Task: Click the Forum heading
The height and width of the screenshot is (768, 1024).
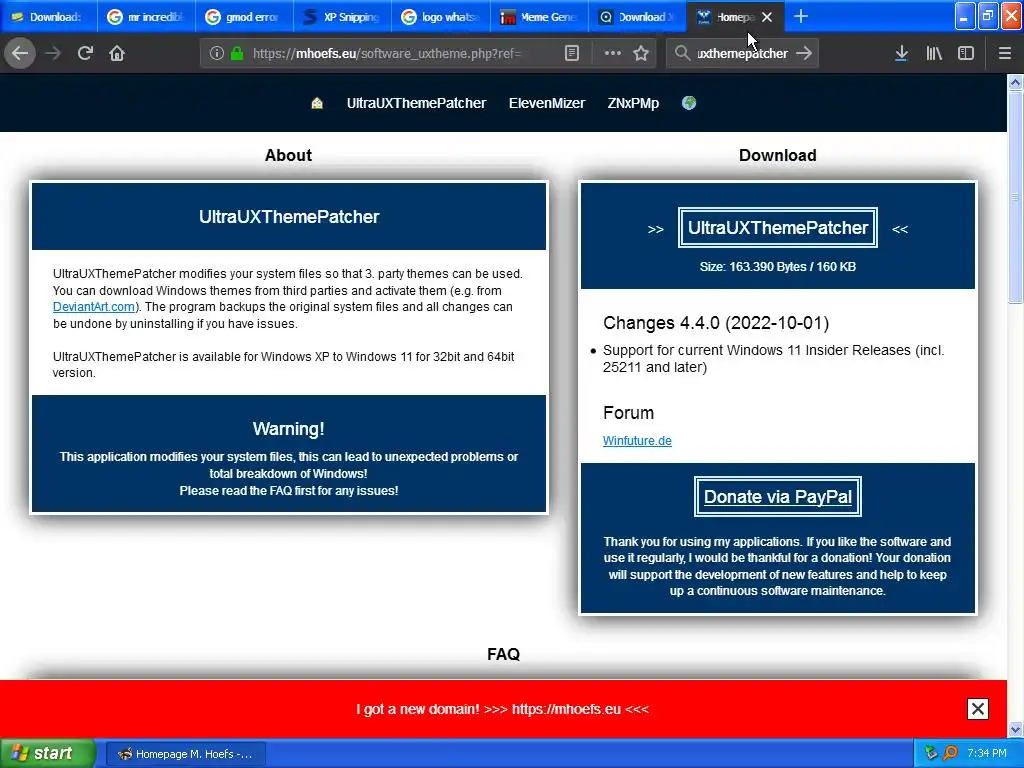Action: tap(628, 413)
